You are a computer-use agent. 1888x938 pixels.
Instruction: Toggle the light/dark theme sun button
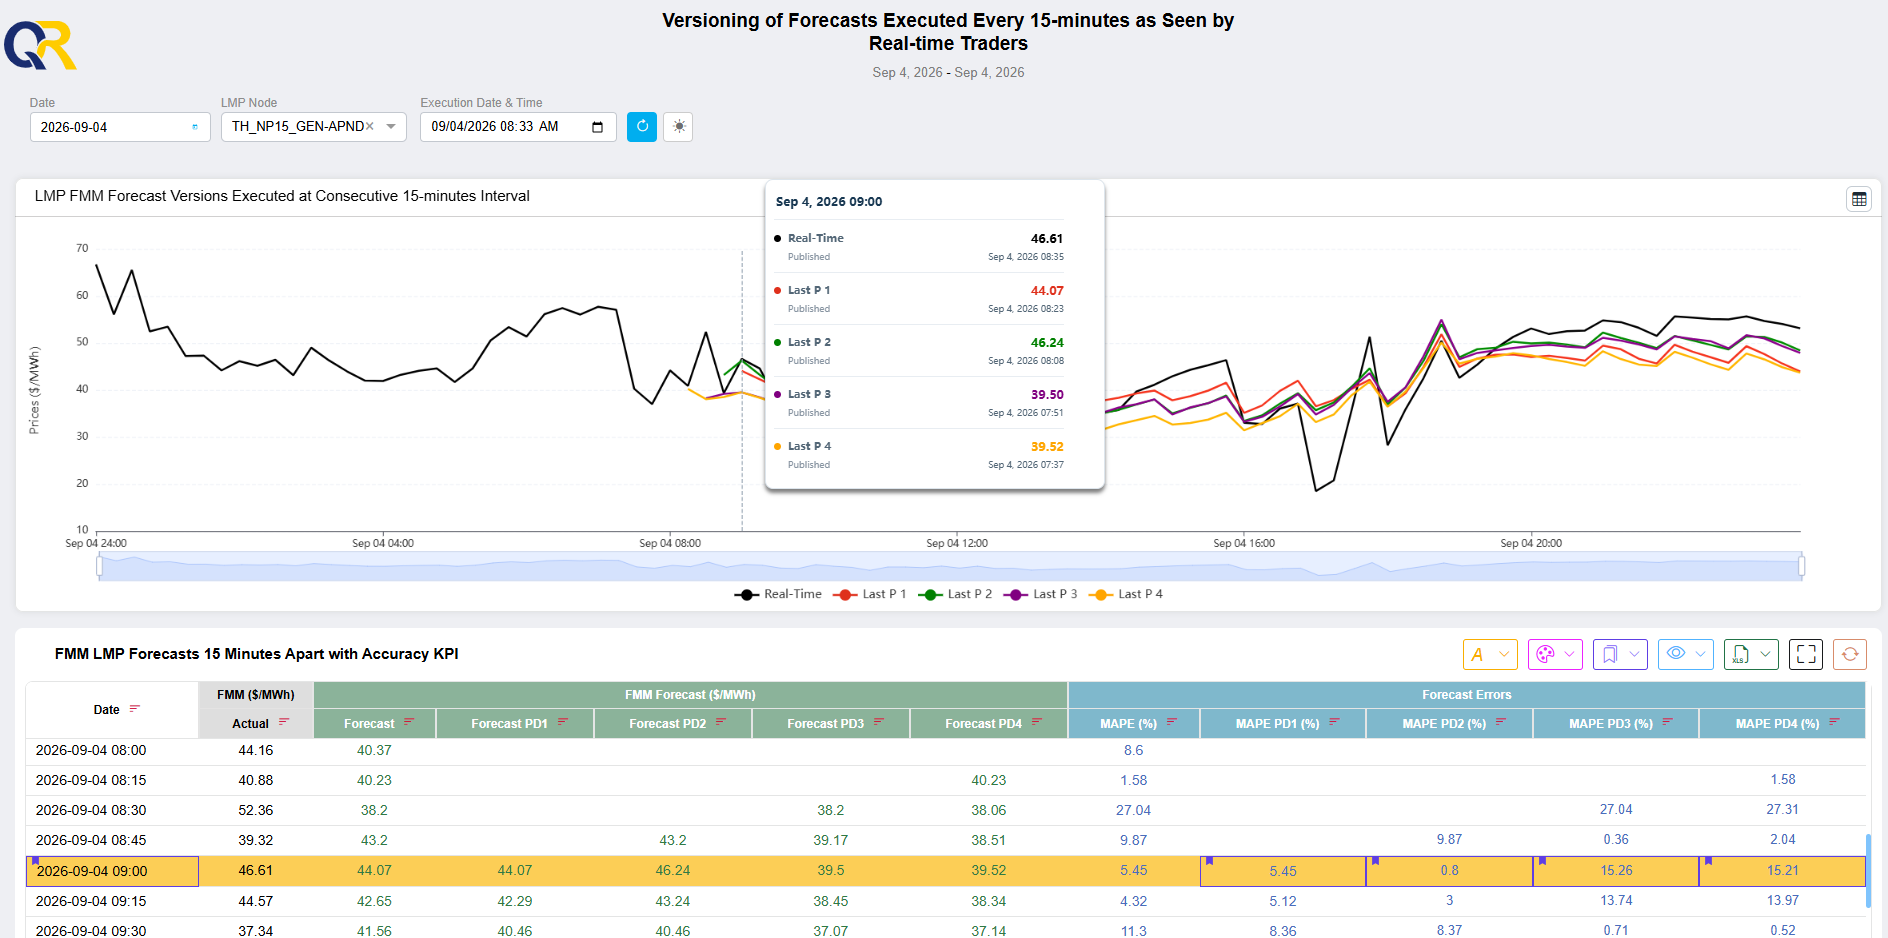tap(679, 127)
